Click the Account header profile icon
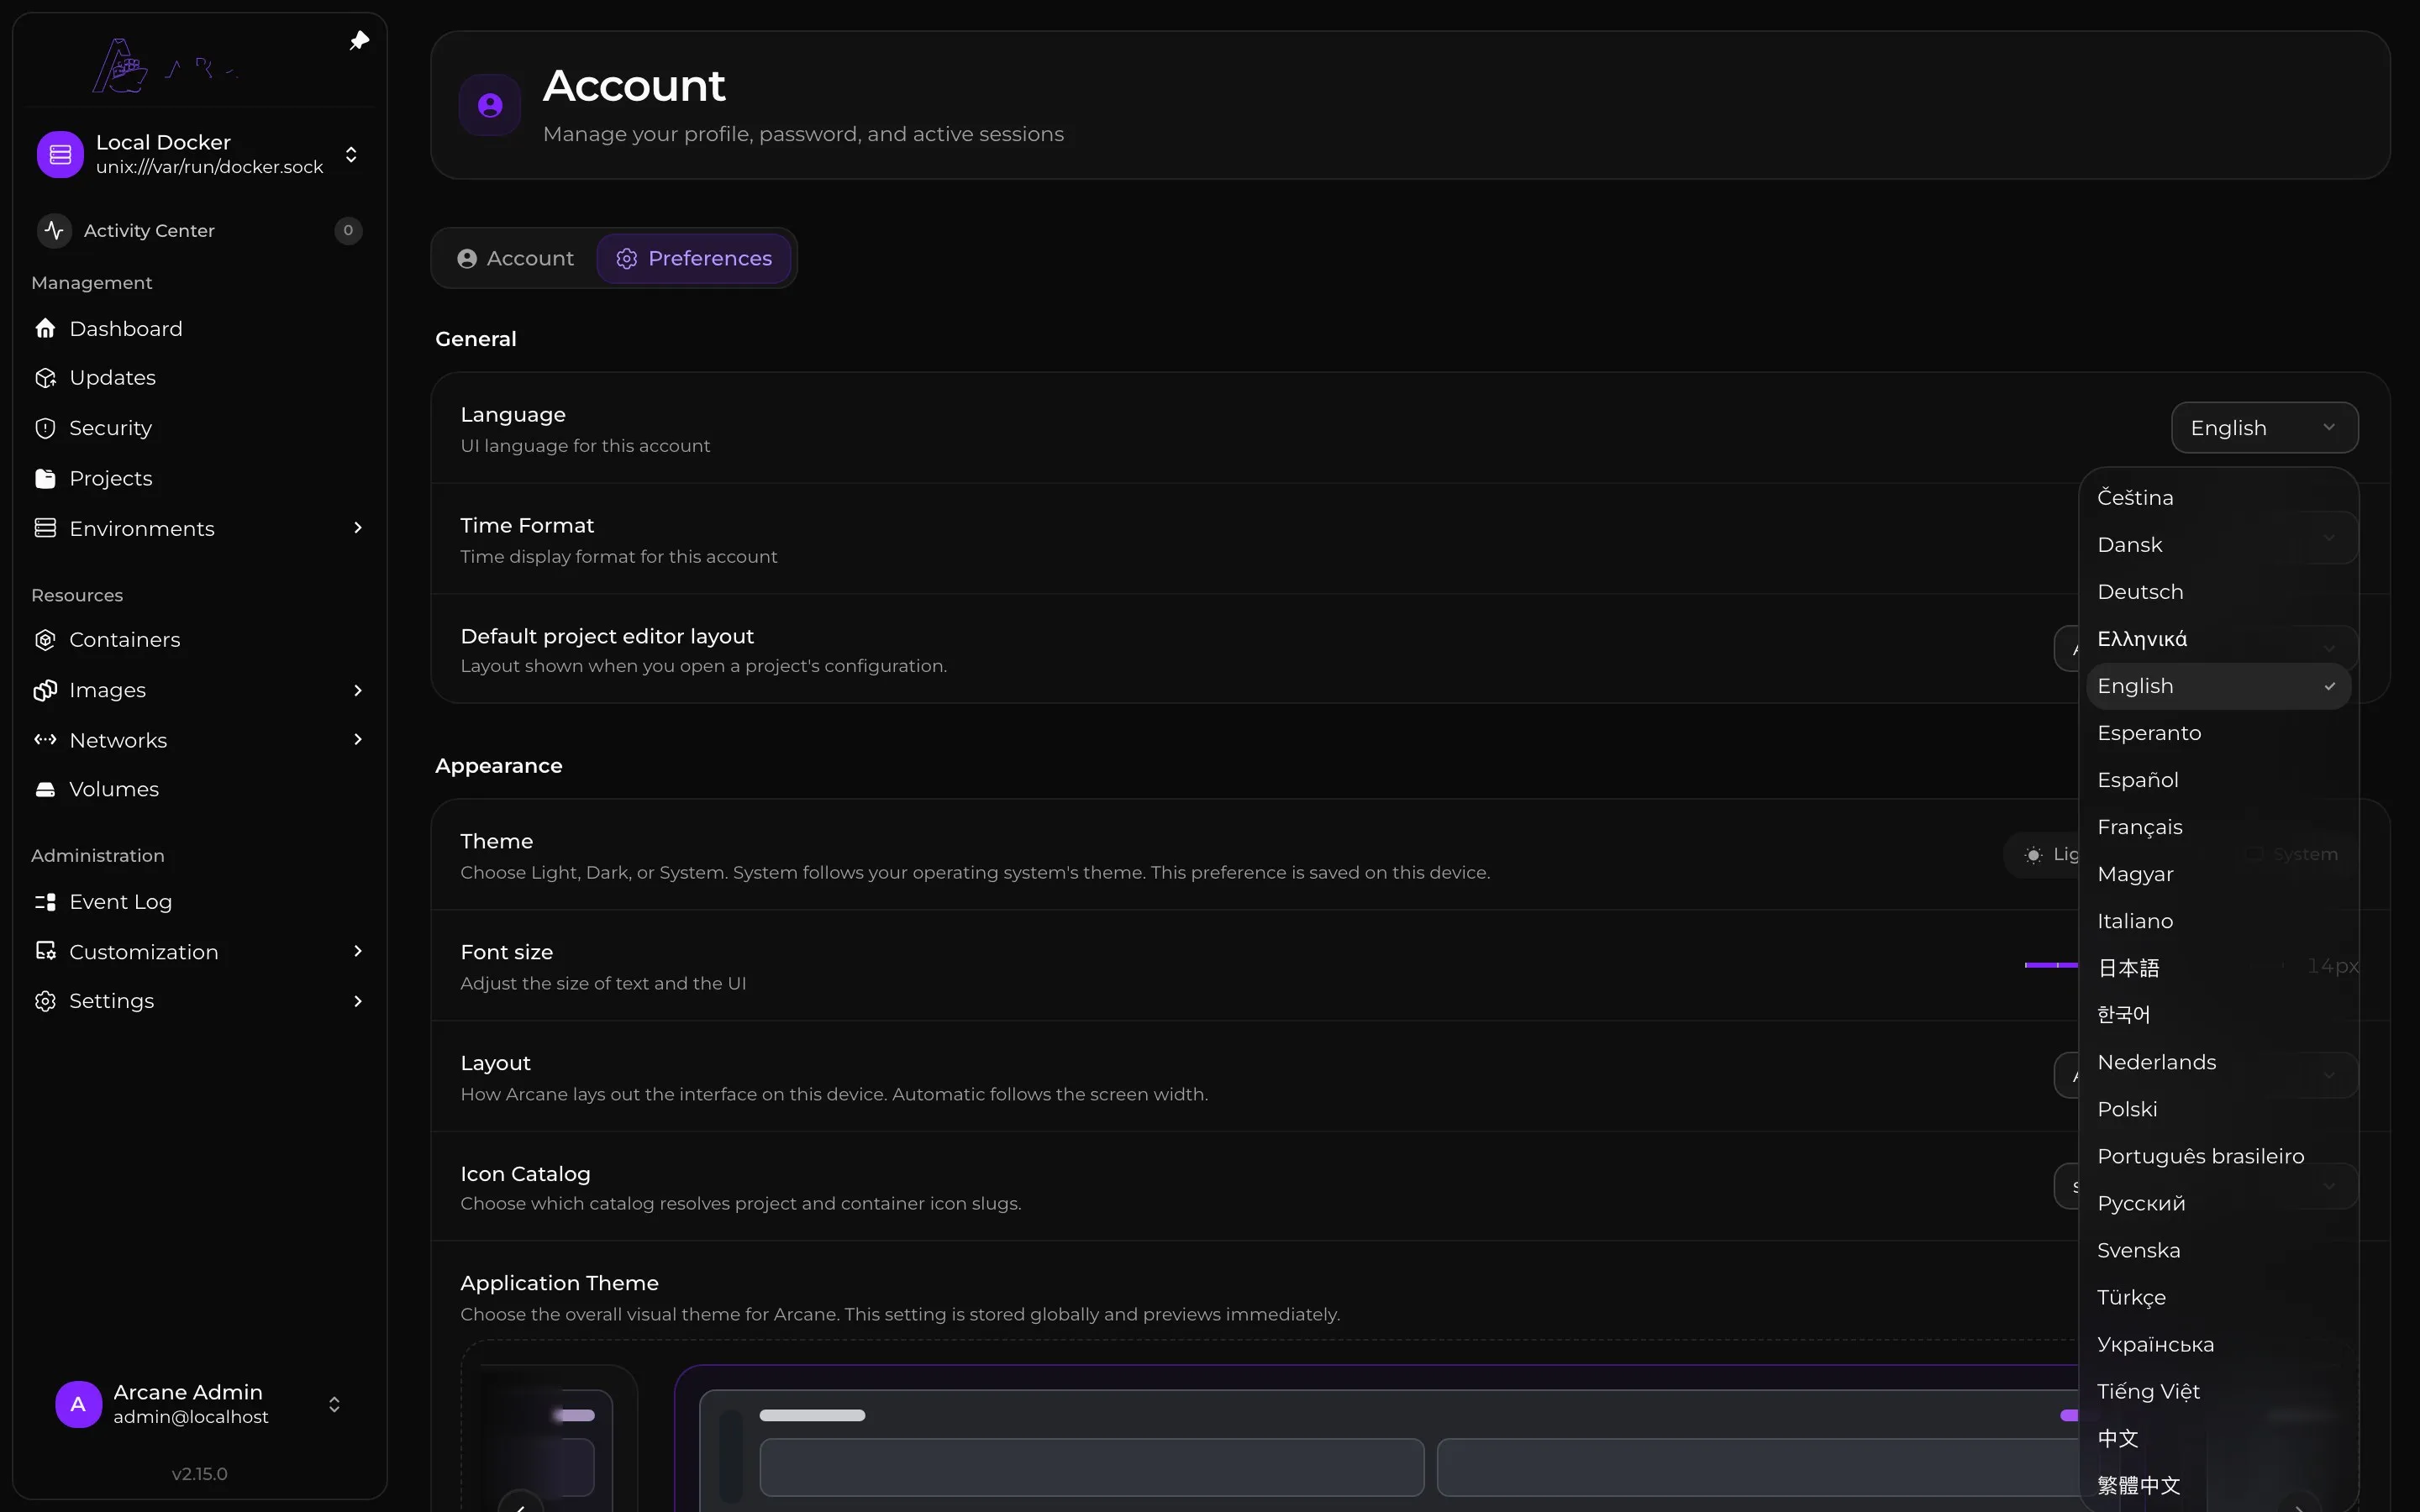2420x1512 pixels. click(490, 105)
